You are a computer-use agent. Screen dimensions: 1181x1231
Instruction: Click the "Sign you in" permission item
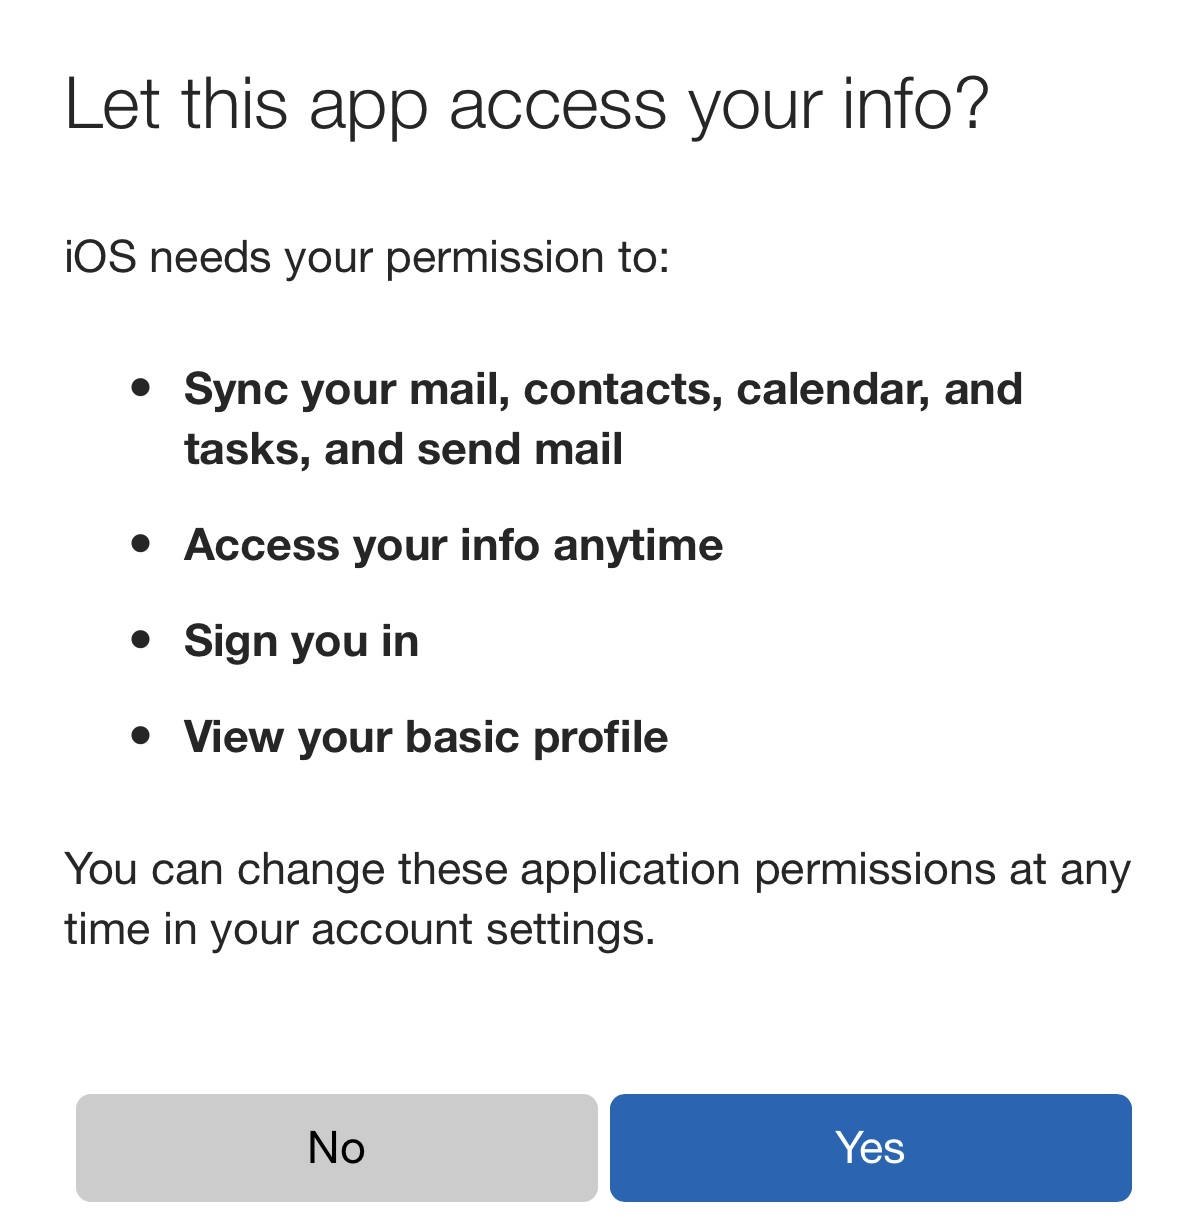click(x=301, y=641)
